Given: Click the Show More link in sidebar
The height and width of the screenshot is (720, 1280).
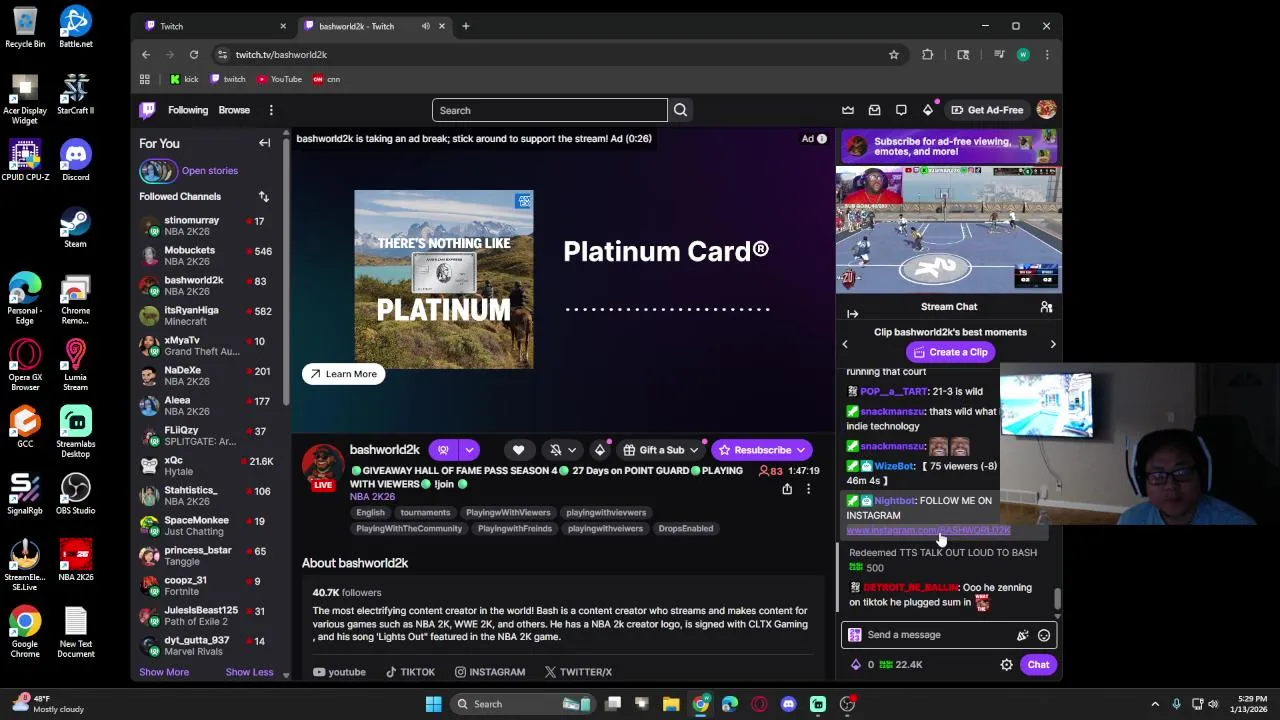Looking at the screenshot, I should pos(164,672).
